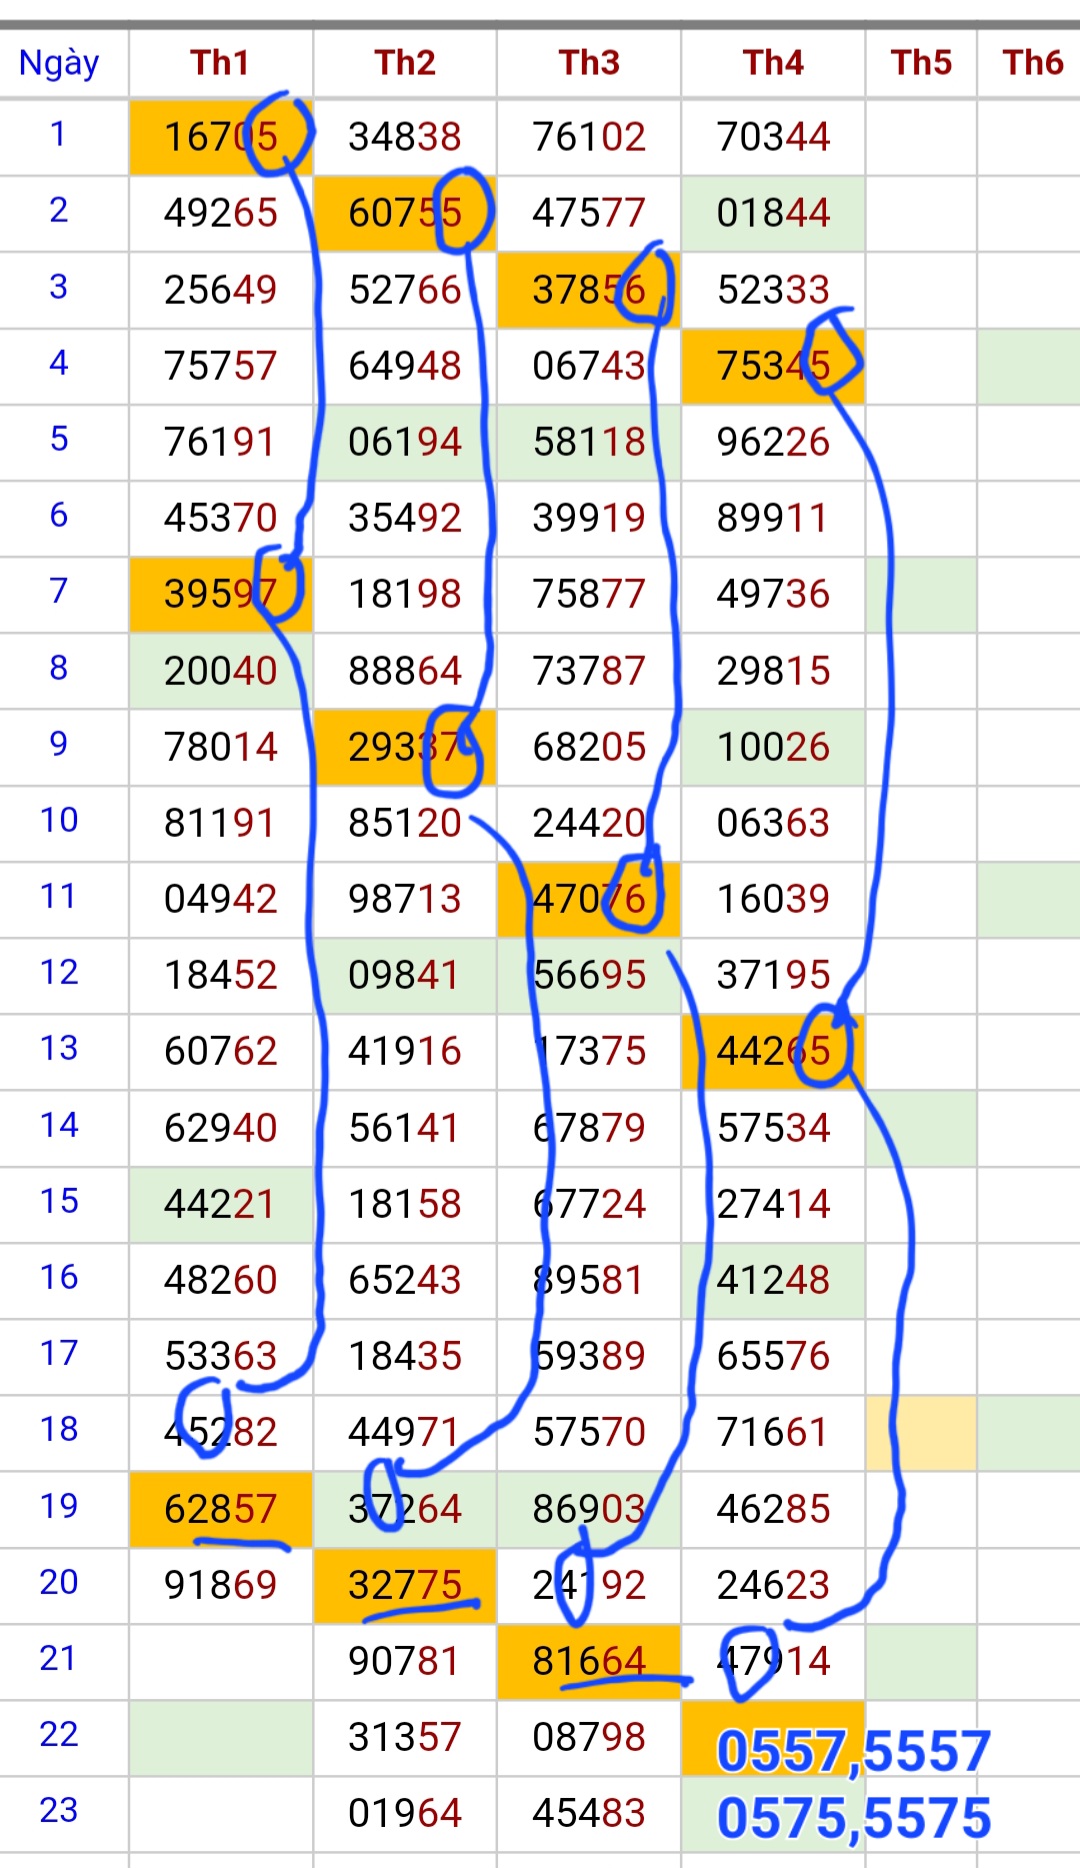The height and width of the screenshot is (1868, 1080).
Task: Select orange cell 44265
Action: click(x=773, y=1052)
